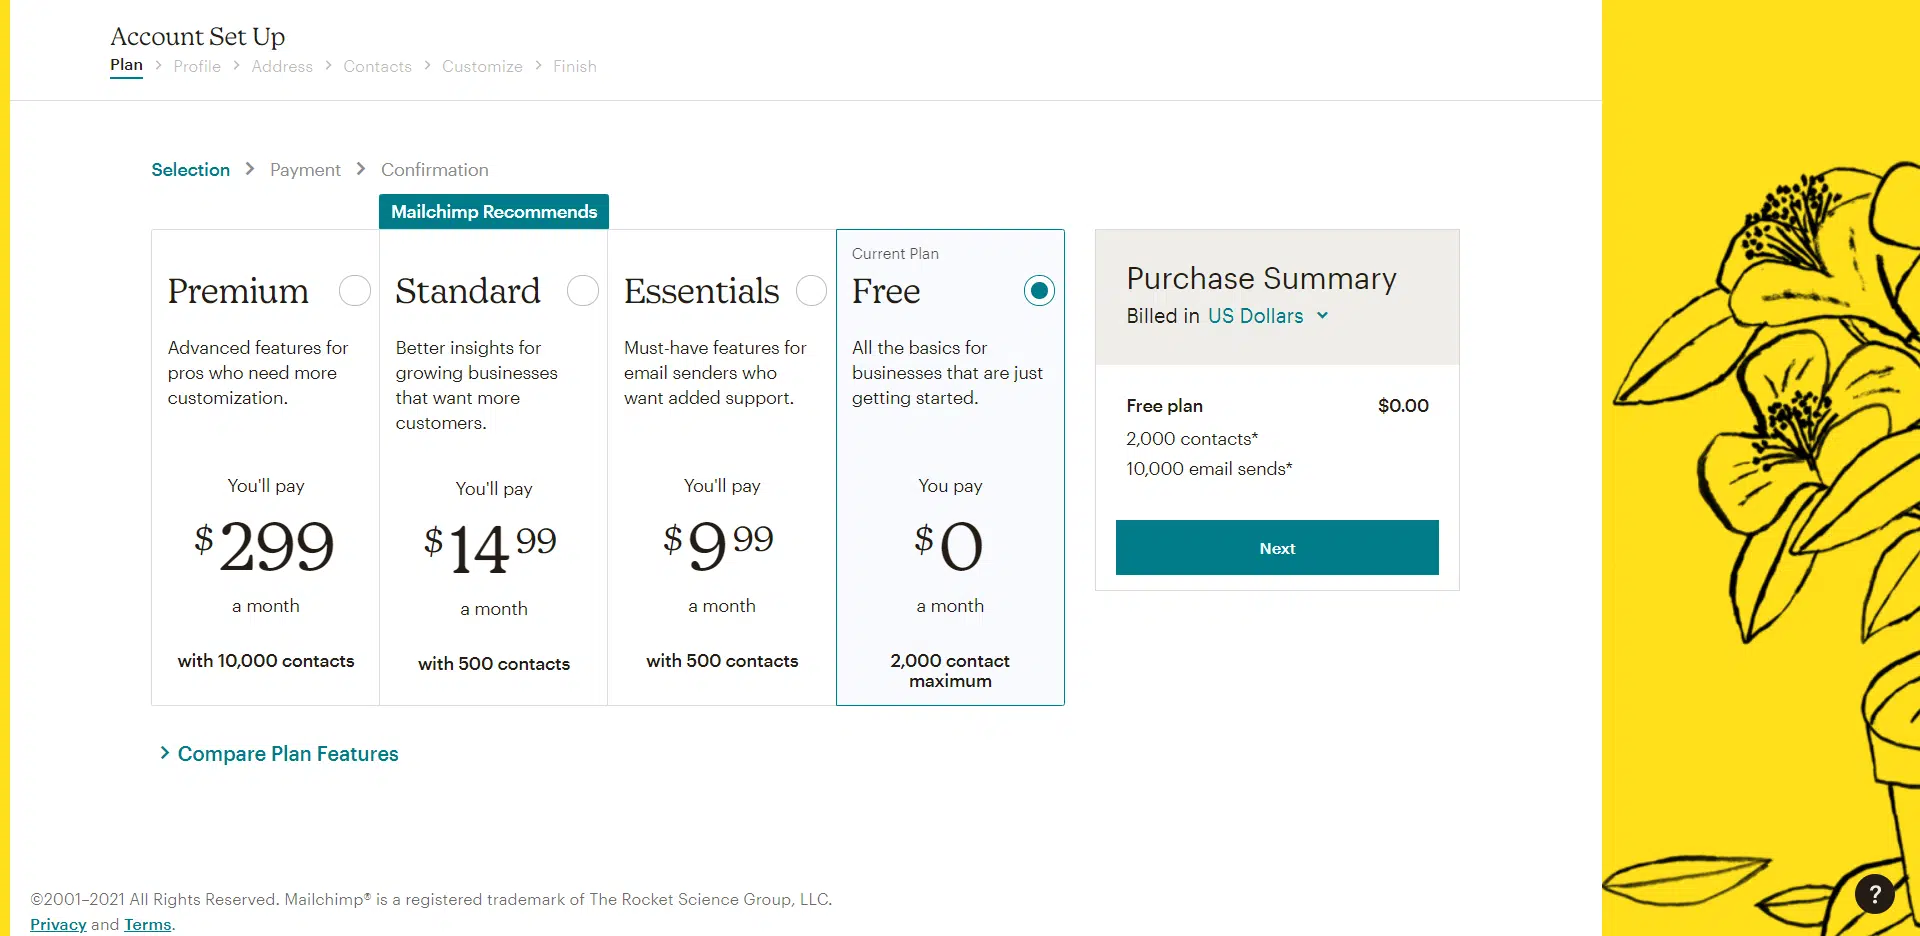Image resolution: width=1920 pixels, height=936 pixels.
Task: Click the Mailchimp Recommends badge
Action: (494, 212)
